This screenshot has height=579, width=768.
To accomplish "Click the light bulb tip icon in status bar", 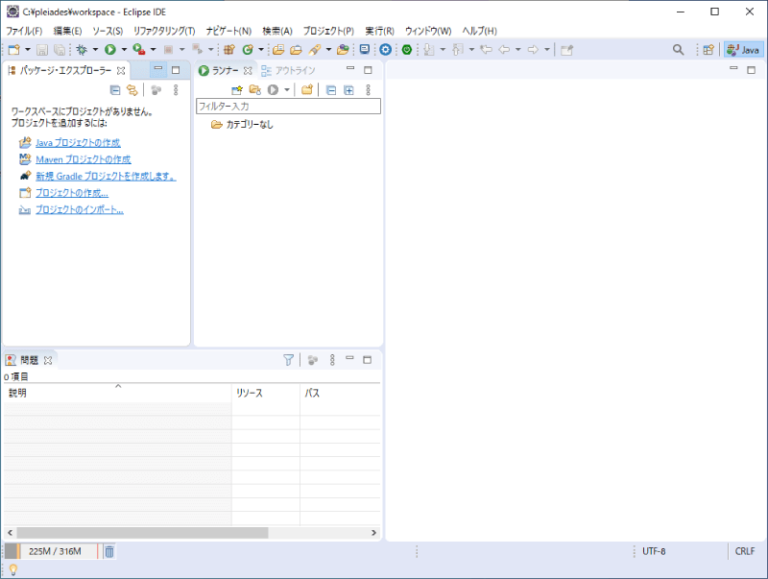I will (x=13, y=569).
